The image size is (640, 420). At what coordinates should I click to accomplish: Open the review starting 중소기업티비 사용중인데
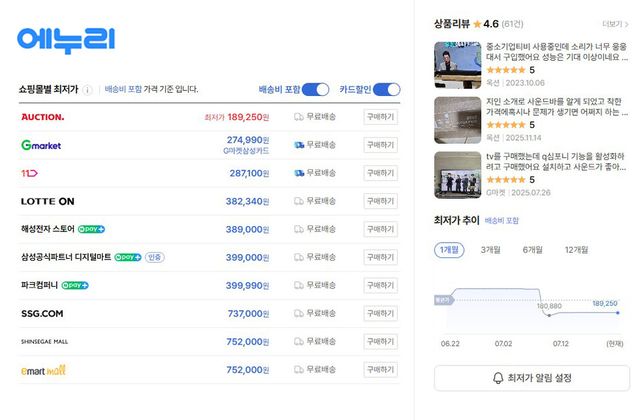coord(557,52)
